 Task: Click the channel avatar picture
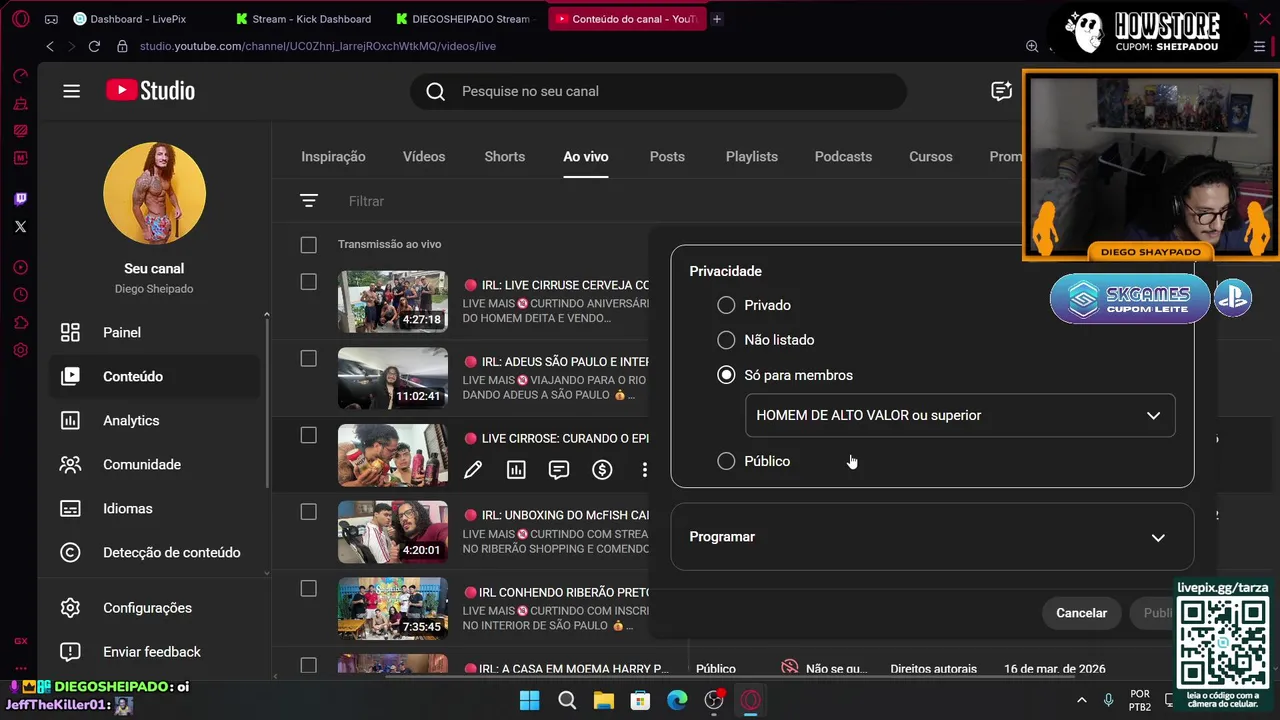point(154,194)
